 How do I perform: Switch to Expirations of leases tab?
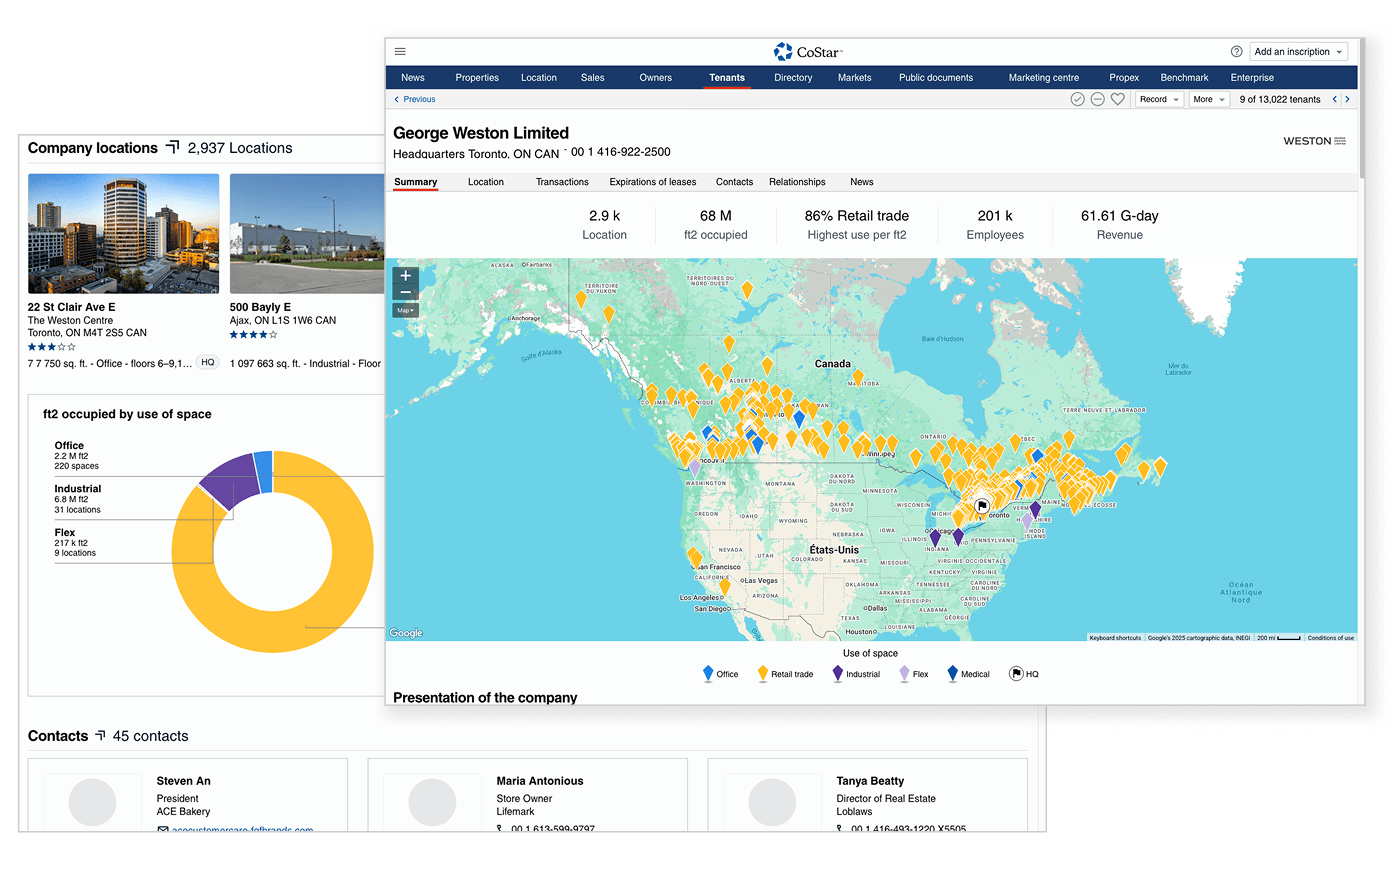click(x=652, y=182)
